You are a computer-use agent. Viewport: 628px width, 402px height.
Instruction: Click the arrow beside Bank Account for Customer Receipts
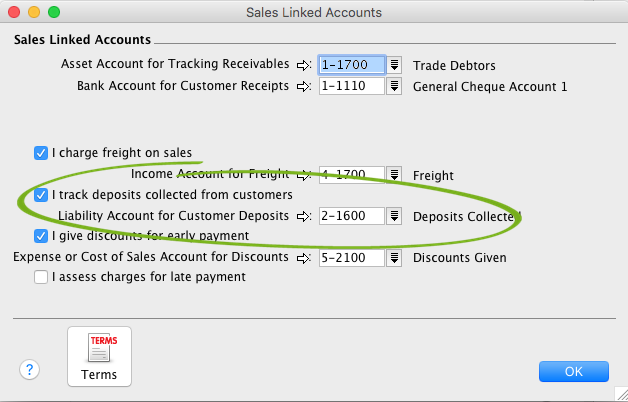pyautogui.click(x=305, y=86)
